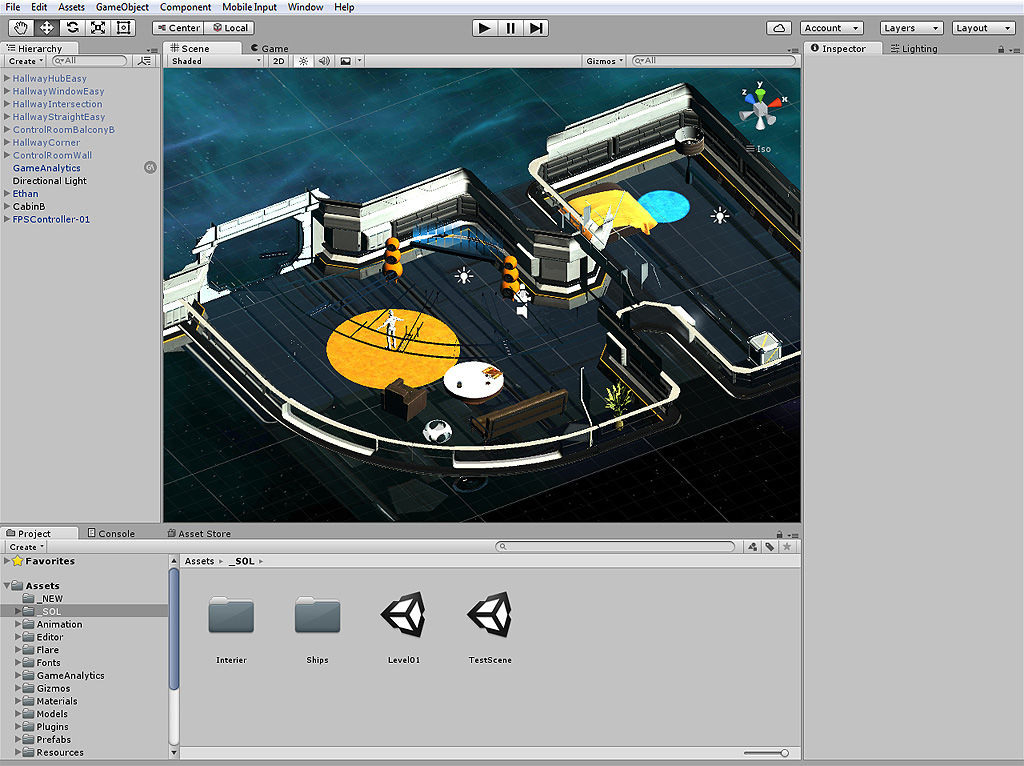Open the Layout dropdown
The height and width of the screenshot is (766, 1024).
tap(983, 28)
